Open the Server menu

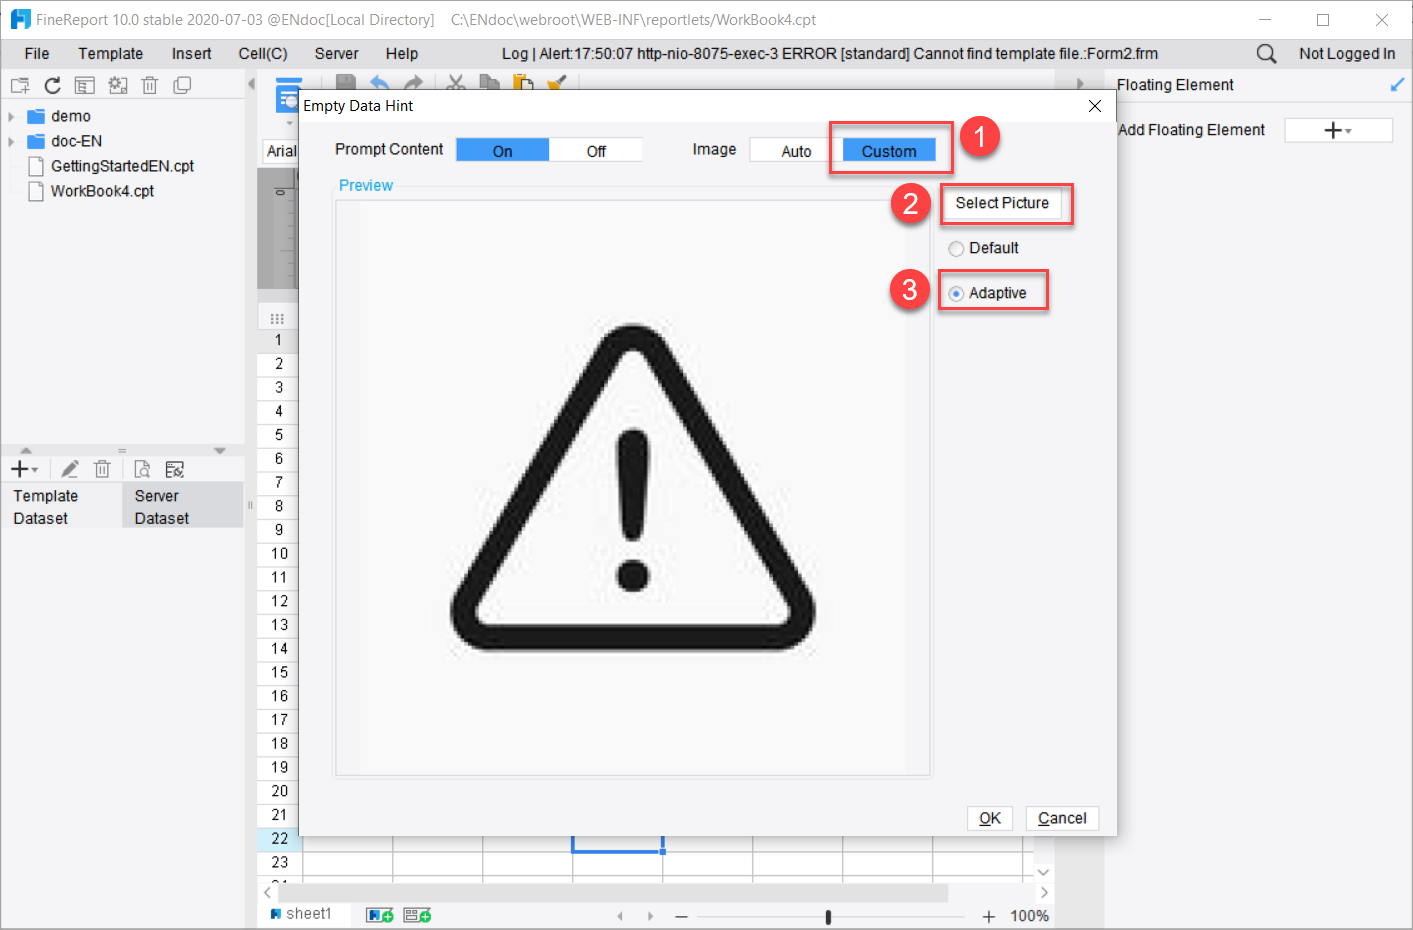[x=336, y=54]
